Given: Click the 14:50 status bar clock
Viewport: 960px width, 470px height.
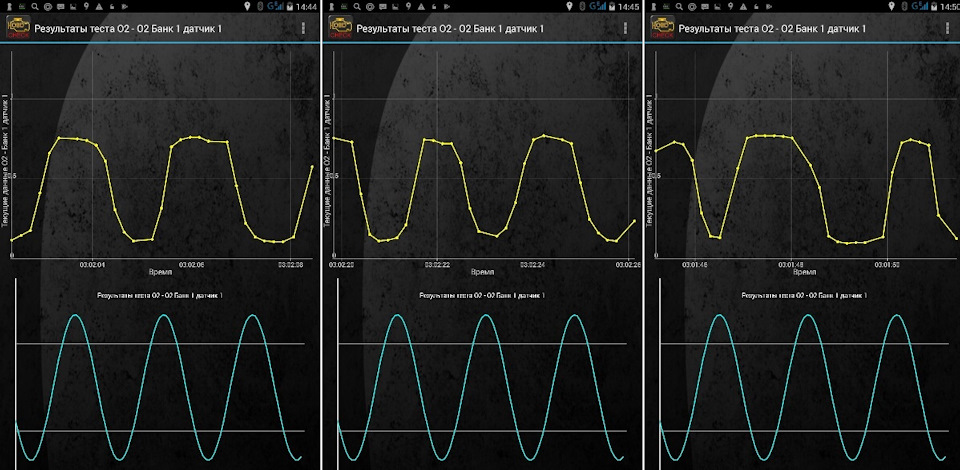Looking at the screenshot, I should coord(949,6).
